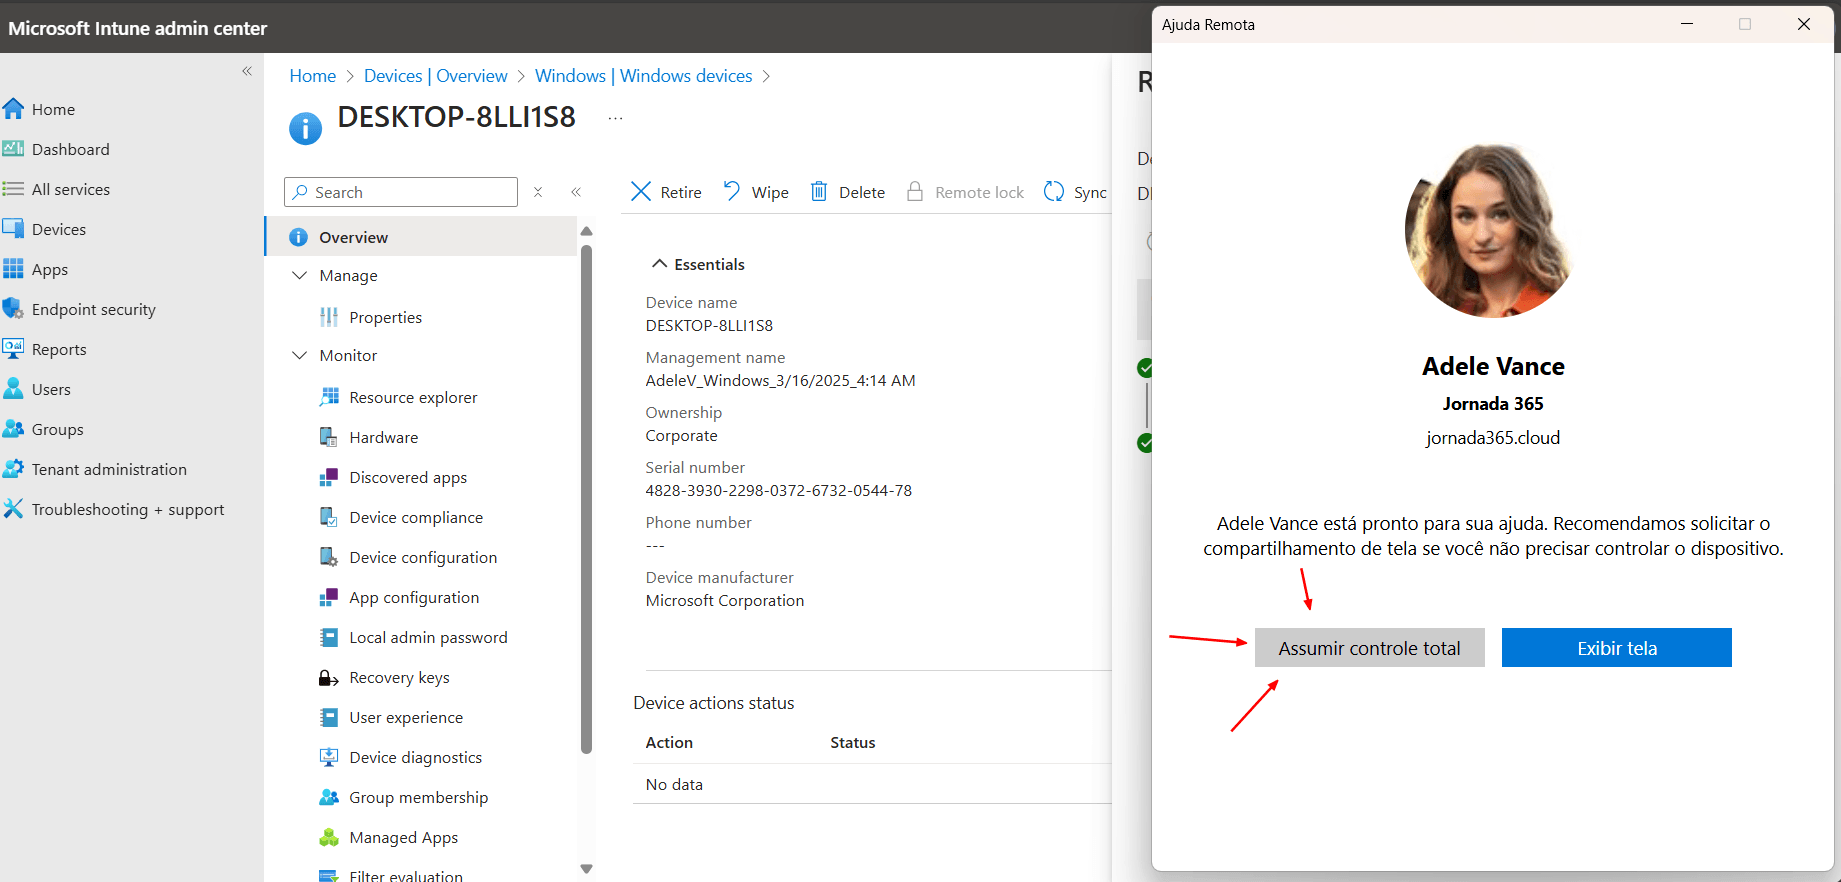Click the Delete trash icon
This screenshot has height=882, width=1841.
click(x=819, y=191)
